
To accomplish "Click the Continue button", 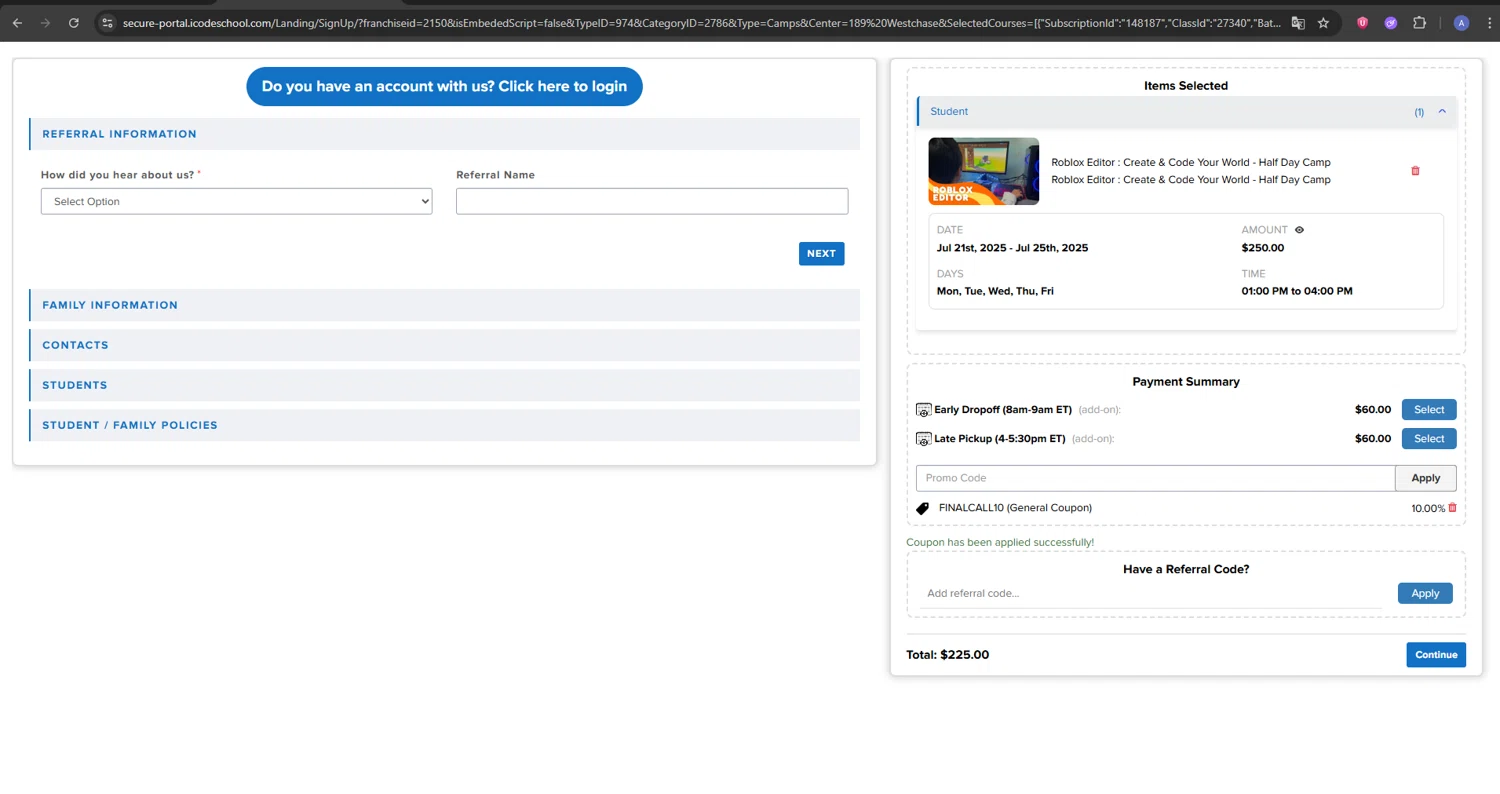I will 1436,655.
